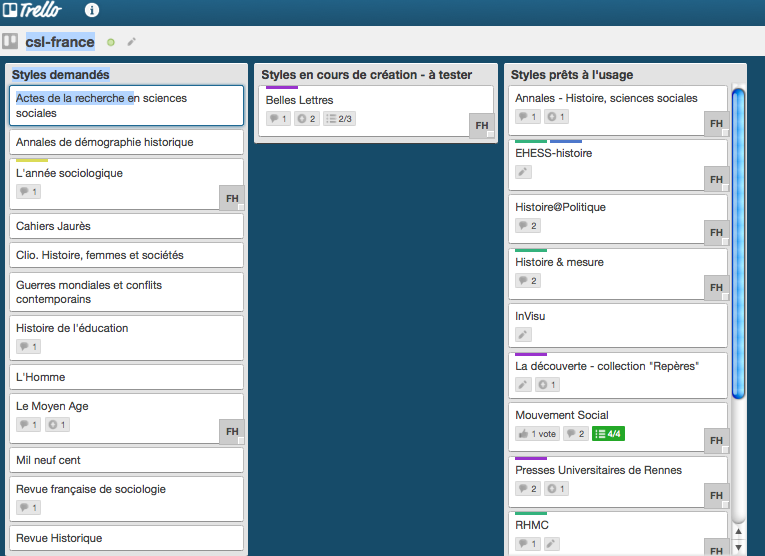Image resolution: width=765 pixels, height=556 pixels.
Task: Click FH member avatar on Belles Lettres
Action: pyautogui.click(x=482, y=125)
